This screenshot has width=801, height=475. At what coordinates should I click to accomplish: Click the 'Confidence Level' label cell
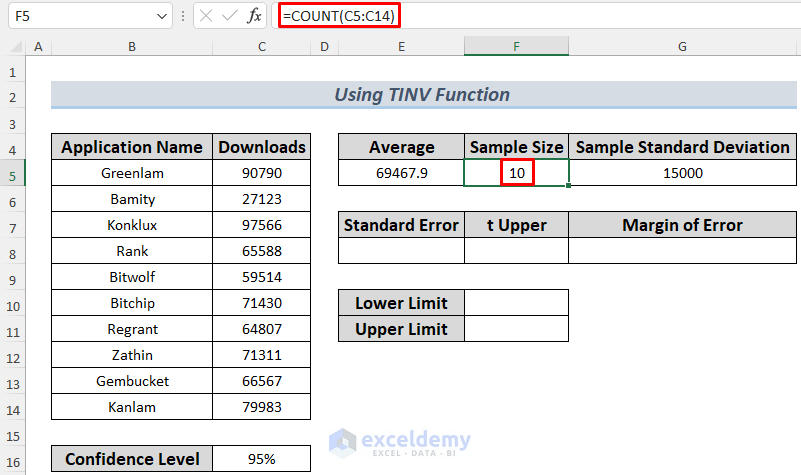(132, 459)
